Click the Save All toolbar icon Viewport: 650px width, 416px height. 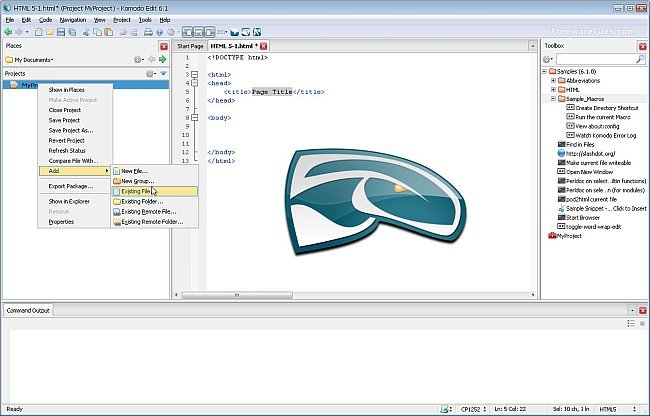click(72, 32)
